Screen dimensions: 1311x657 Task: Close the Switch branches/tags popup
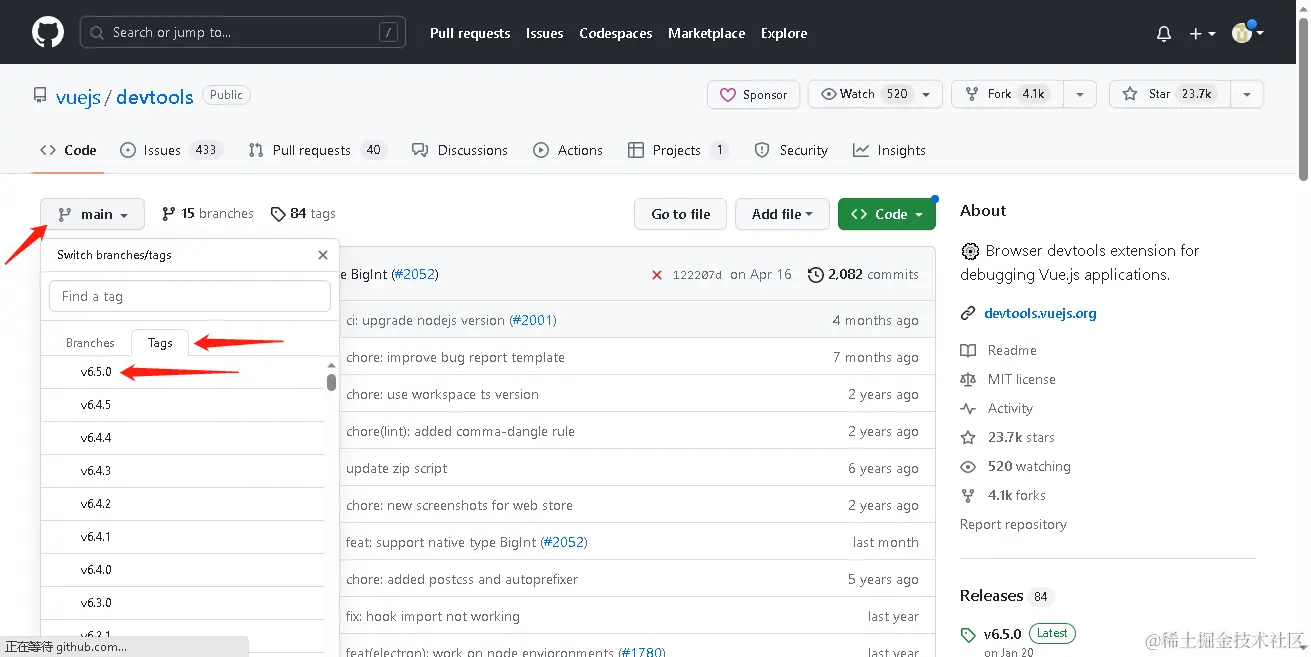pyautogui.click(x=323, y=255)
